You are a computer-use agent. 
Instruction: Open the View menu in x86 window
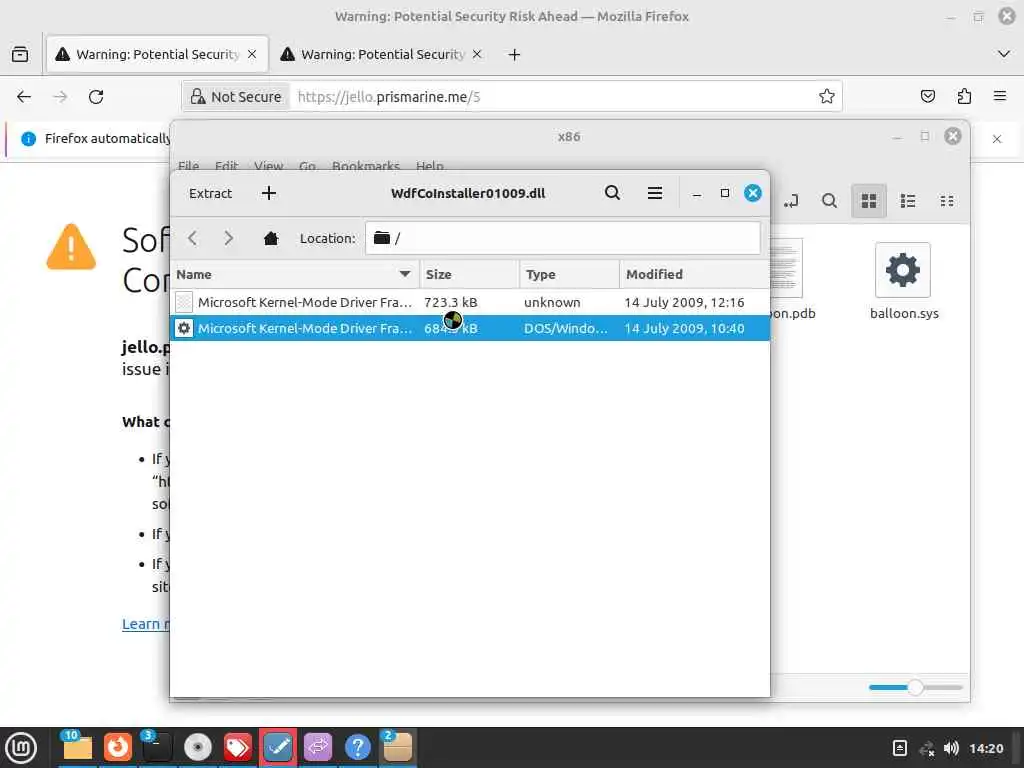click(268, 166)
